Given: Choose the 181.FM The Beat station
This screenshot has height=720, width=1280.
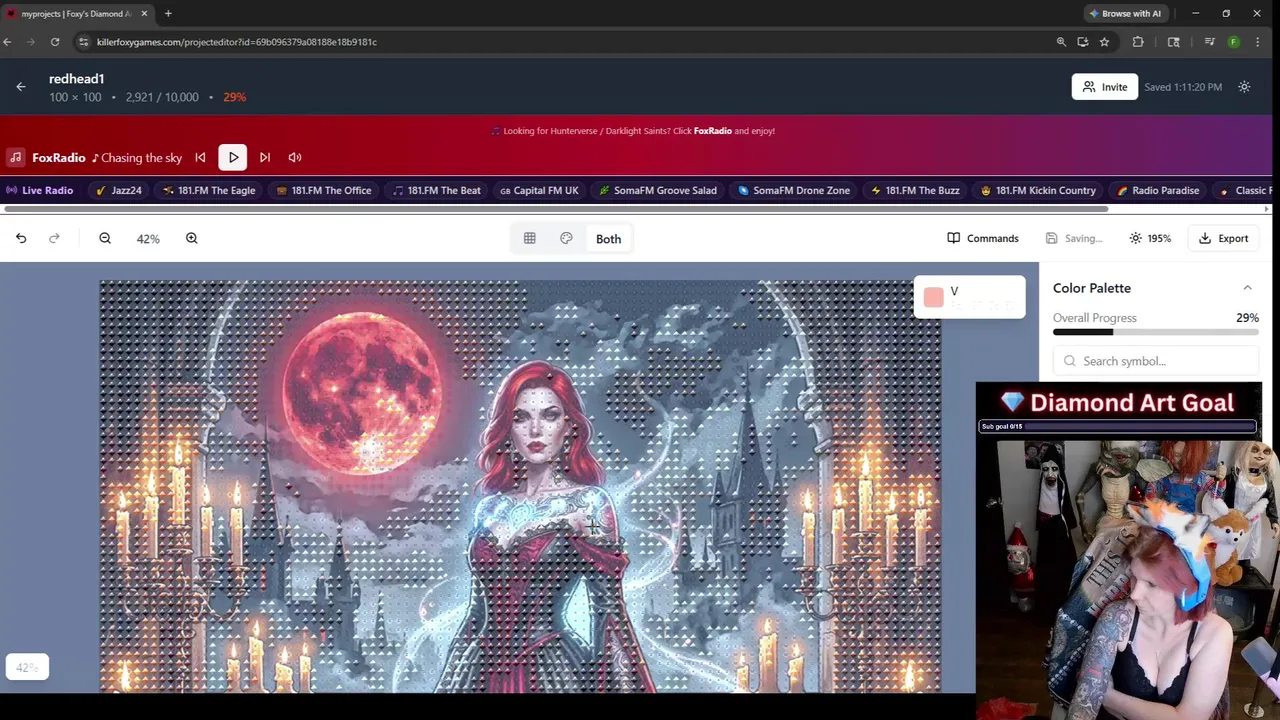Looking at the screenshot, I should click(x=436, y=190).
